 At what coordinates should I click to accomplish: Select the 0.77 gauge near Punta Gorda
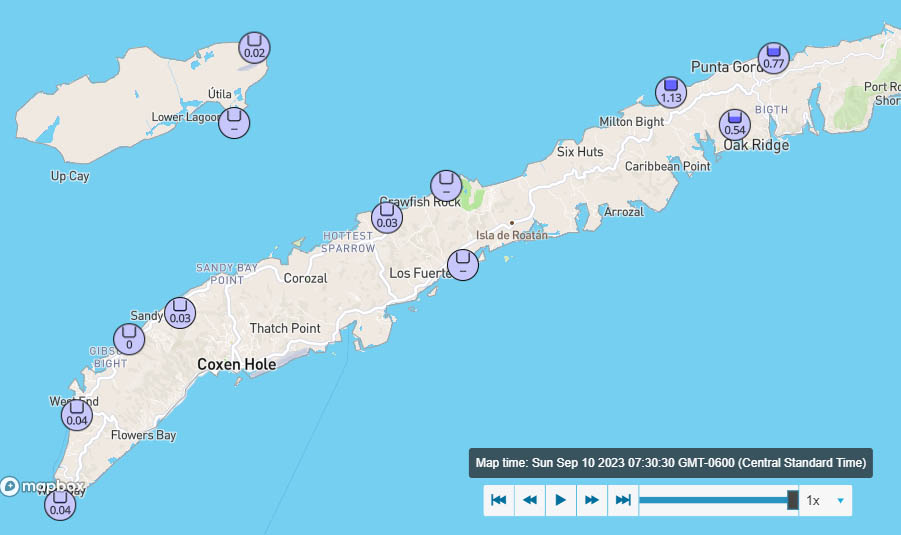coord(772,58)
